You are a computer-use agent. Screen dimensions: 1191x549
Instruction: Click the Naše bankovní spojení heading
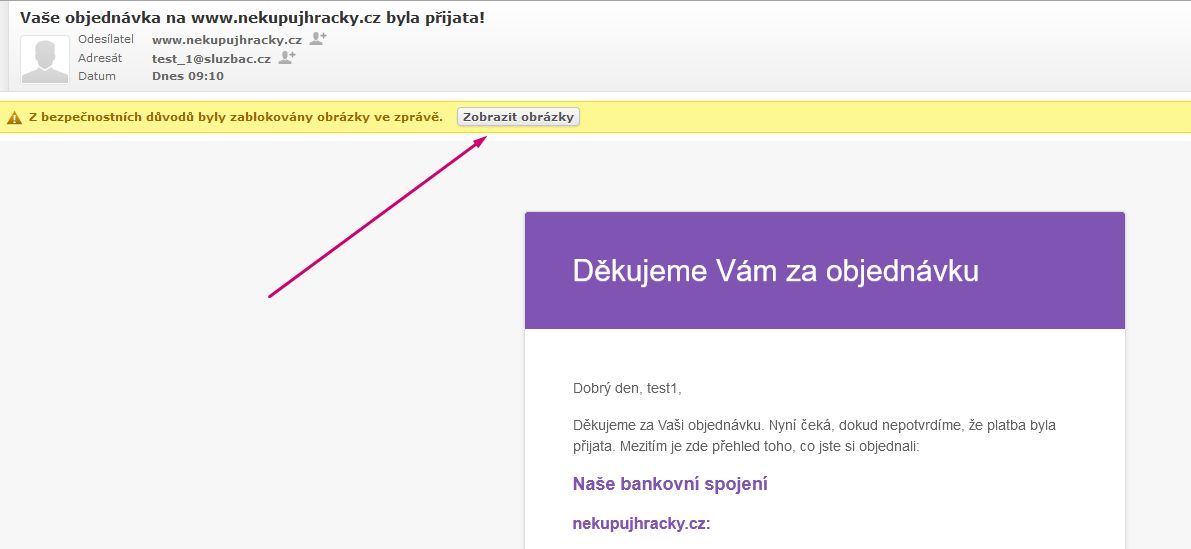670,484
